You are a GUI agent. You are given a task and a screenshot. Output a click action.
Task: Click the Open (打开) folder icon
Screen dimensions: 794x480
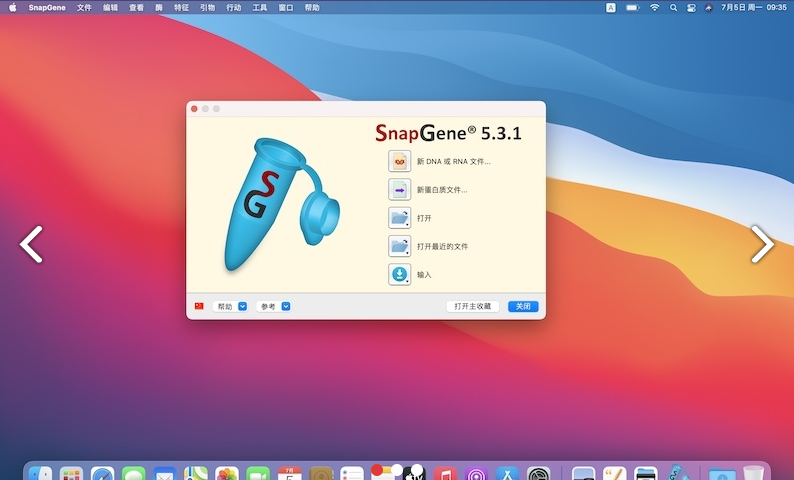[400, 218]
